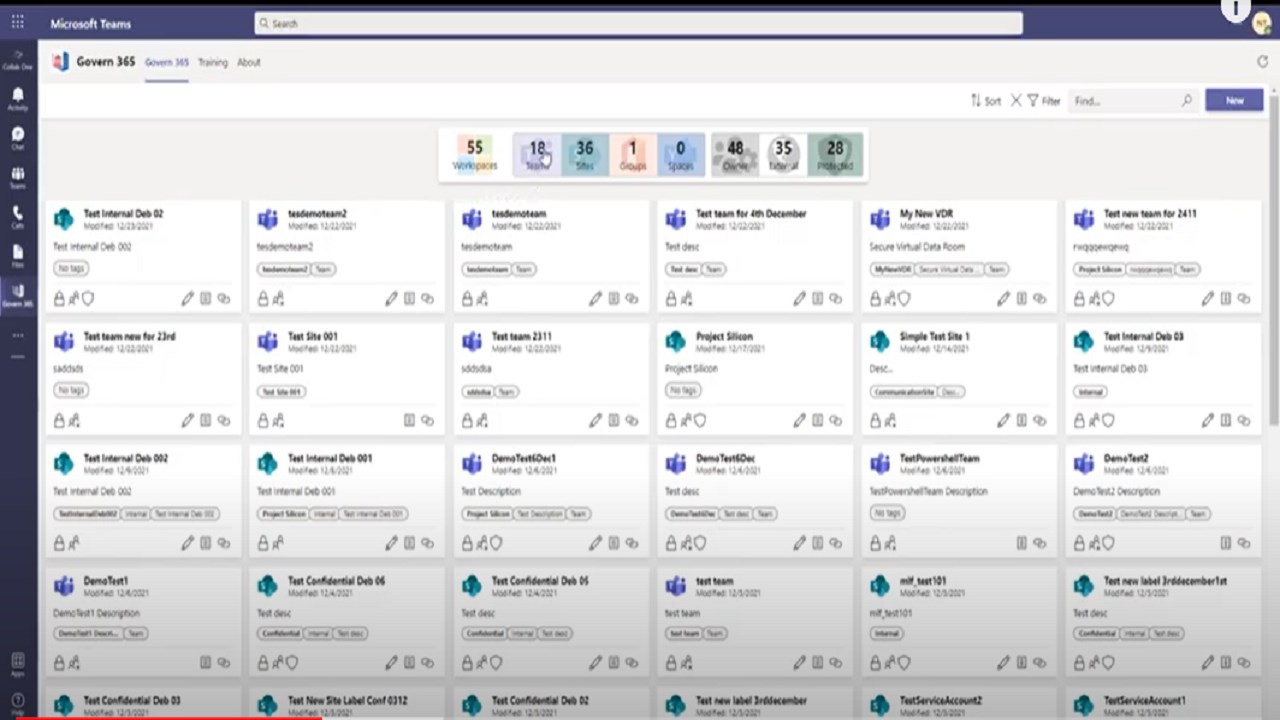Viewport: 1280px width, 720px height.
Task: Open Teams section in the left sidebar
Action: point(18,178)
